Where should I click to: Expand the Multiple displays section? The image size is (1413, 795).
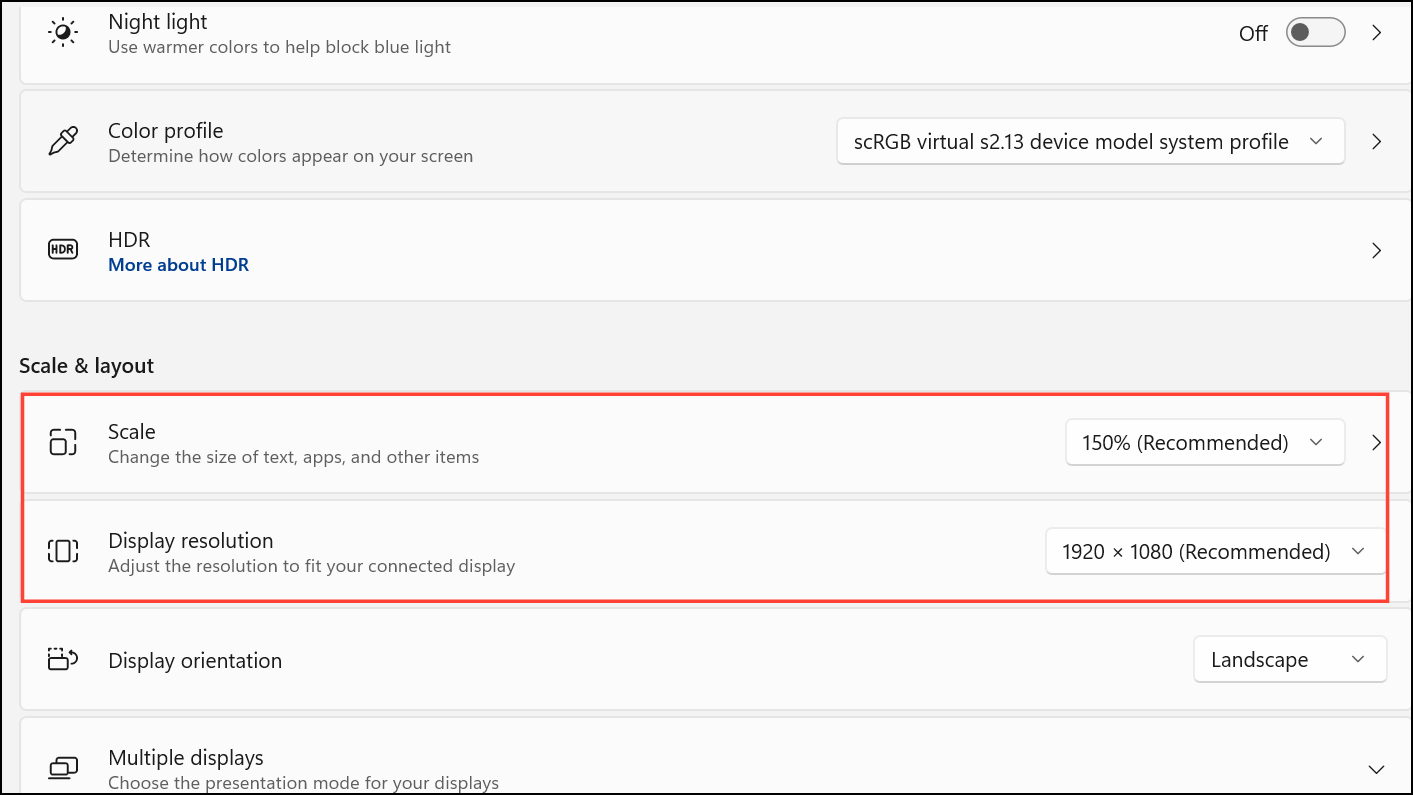pyautogui.click(x=1376, y=768)
